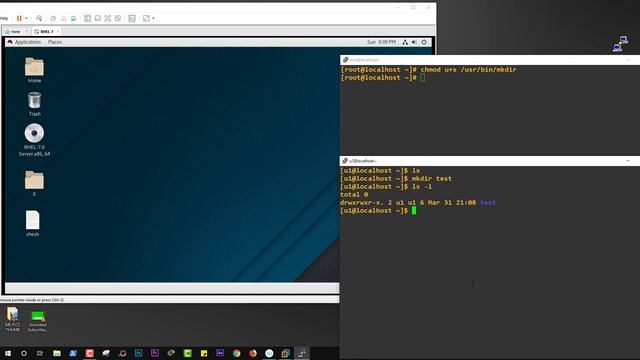Click the green cursor in u1 terminal
Viewport: 640px width, 360px height.
pos(414,211)
